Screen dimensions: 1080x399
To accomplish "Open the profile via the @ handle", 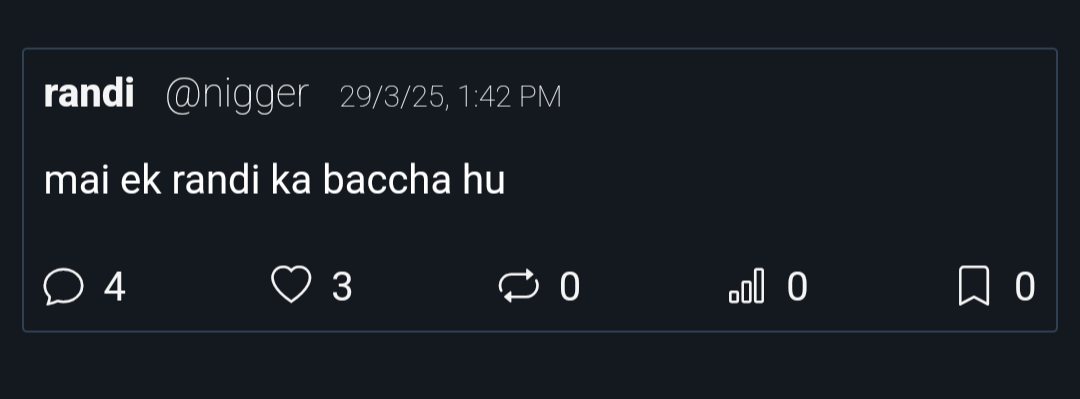I will click(x=237, y=96).
